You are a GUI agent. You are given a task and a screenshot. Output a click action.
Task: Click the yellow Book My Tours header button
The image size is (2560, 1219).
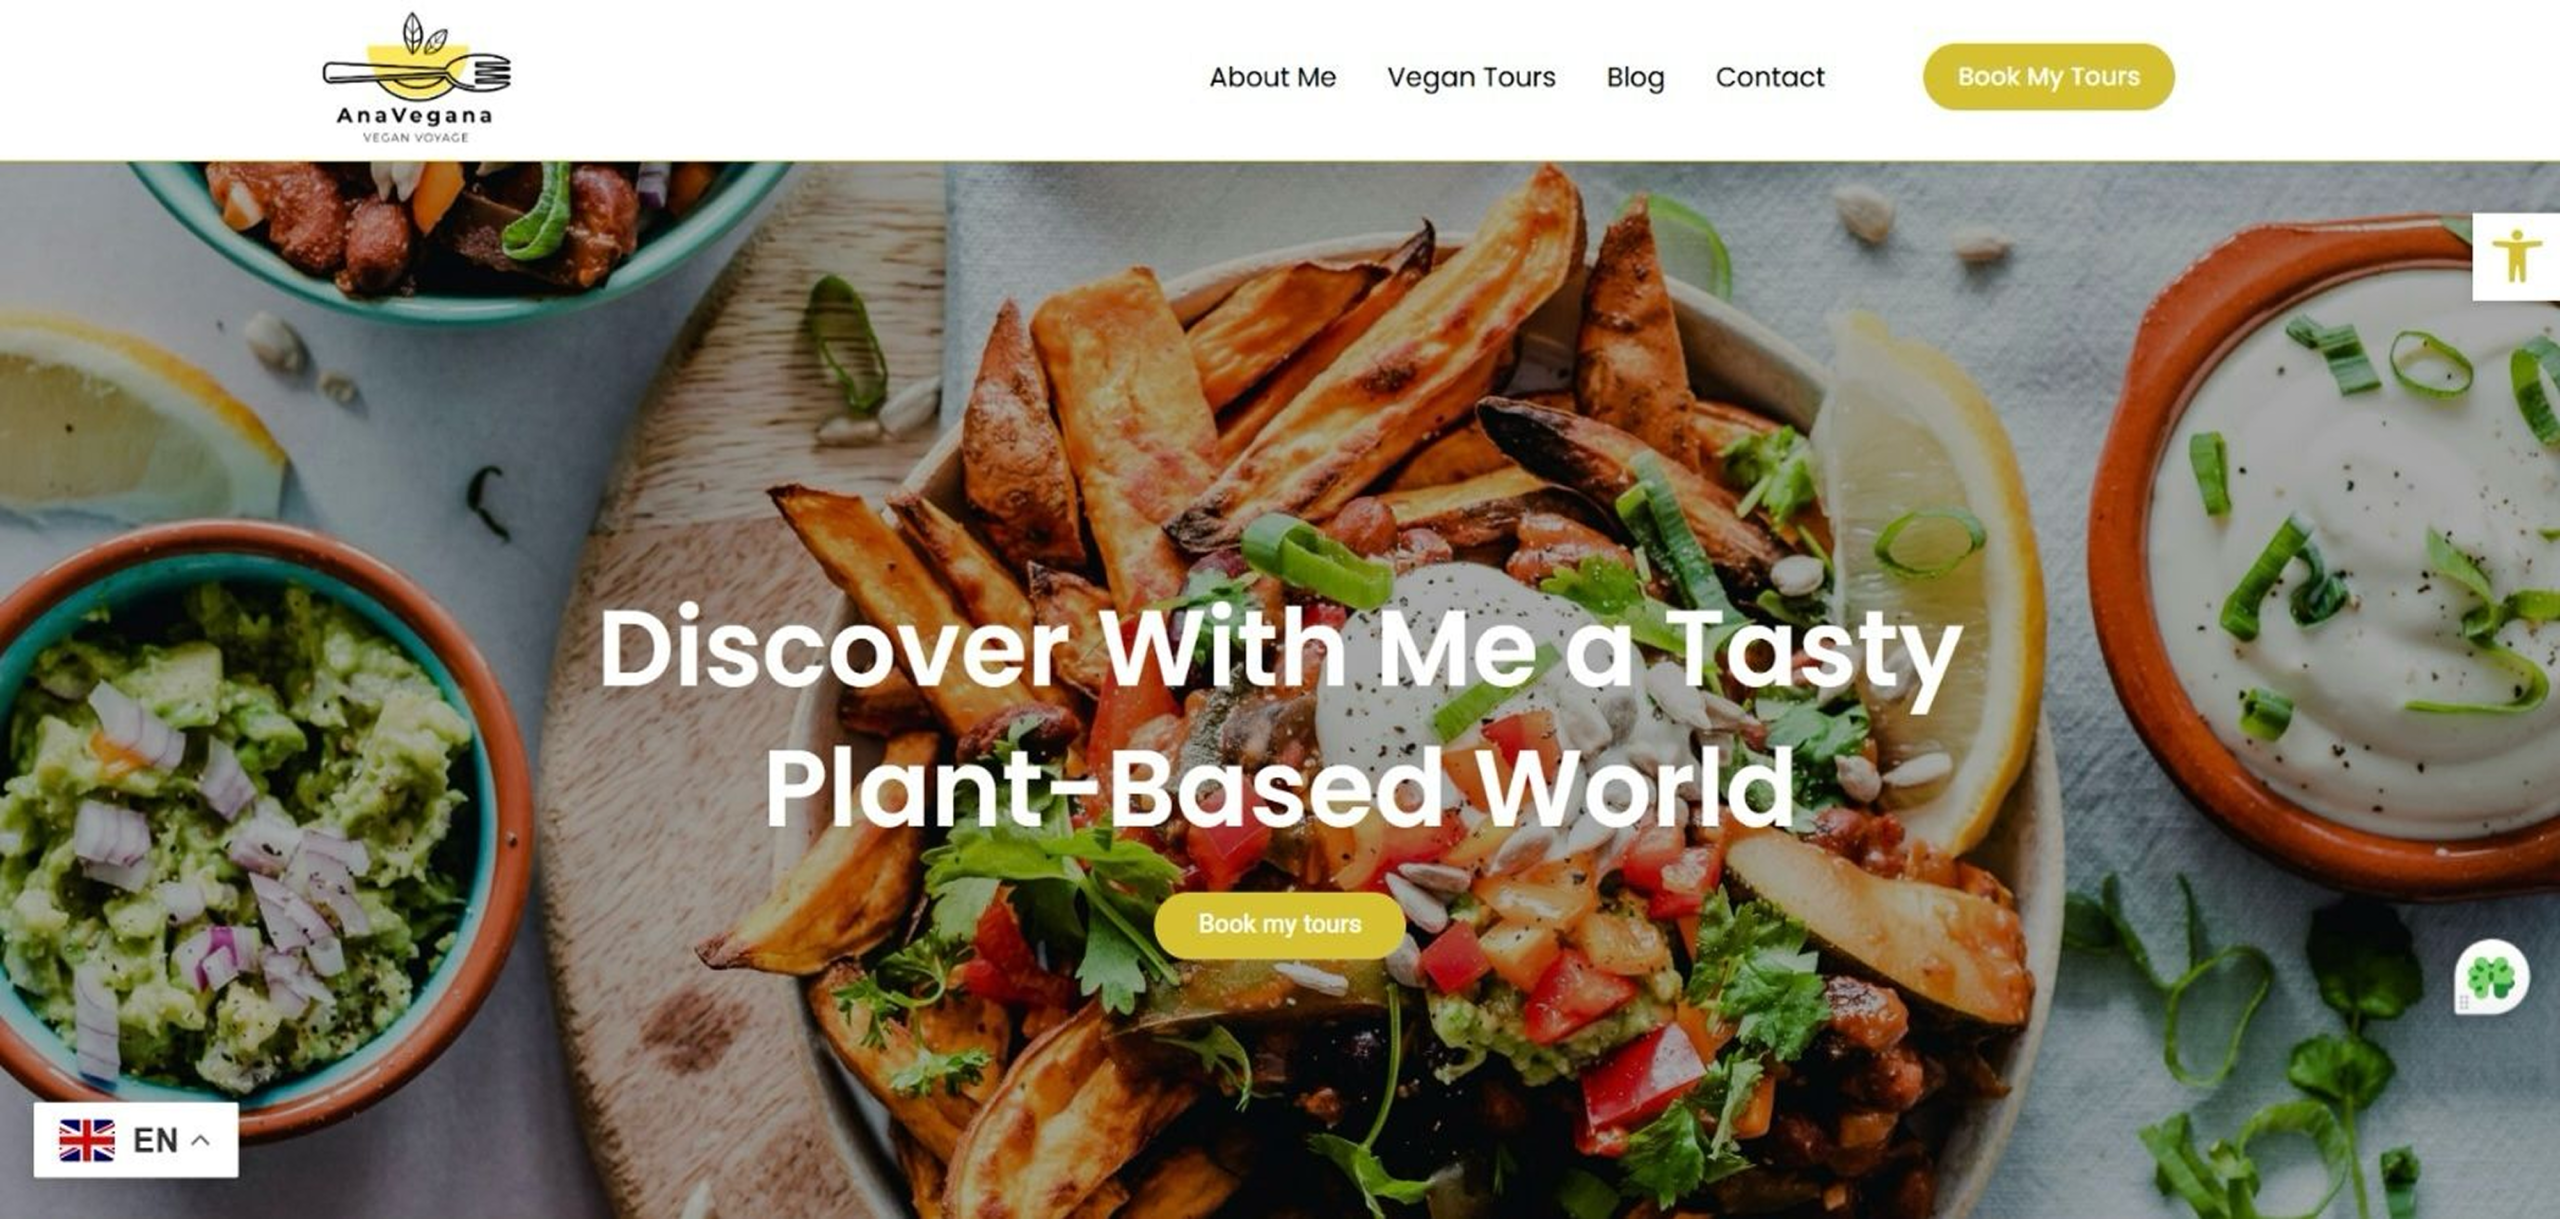click(2048, 77)
